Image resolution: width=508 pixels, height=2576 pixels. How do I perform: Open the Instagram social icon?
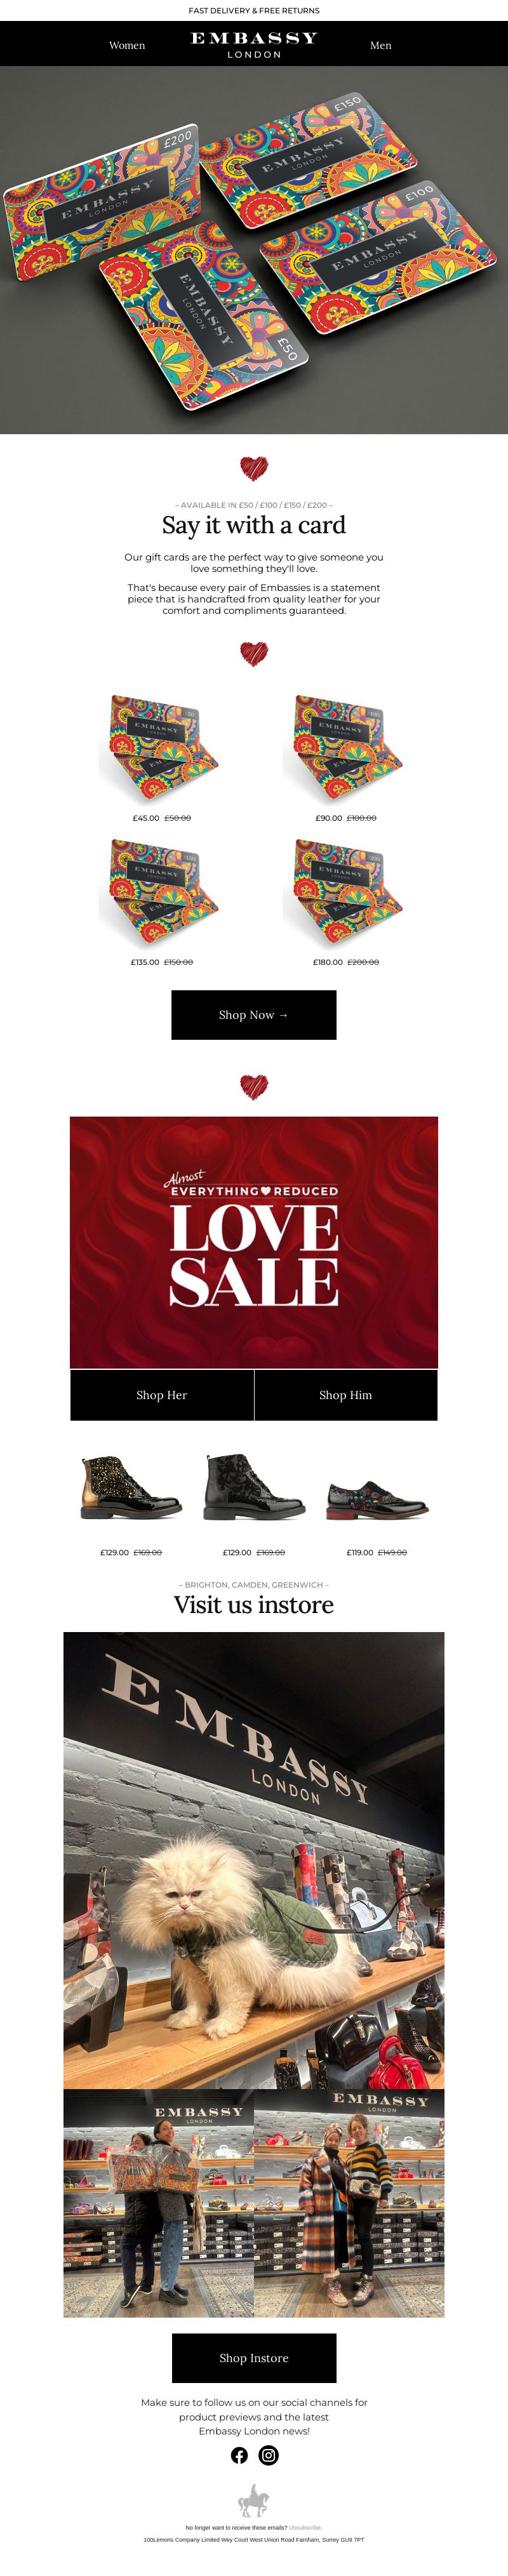point(269,2455)
